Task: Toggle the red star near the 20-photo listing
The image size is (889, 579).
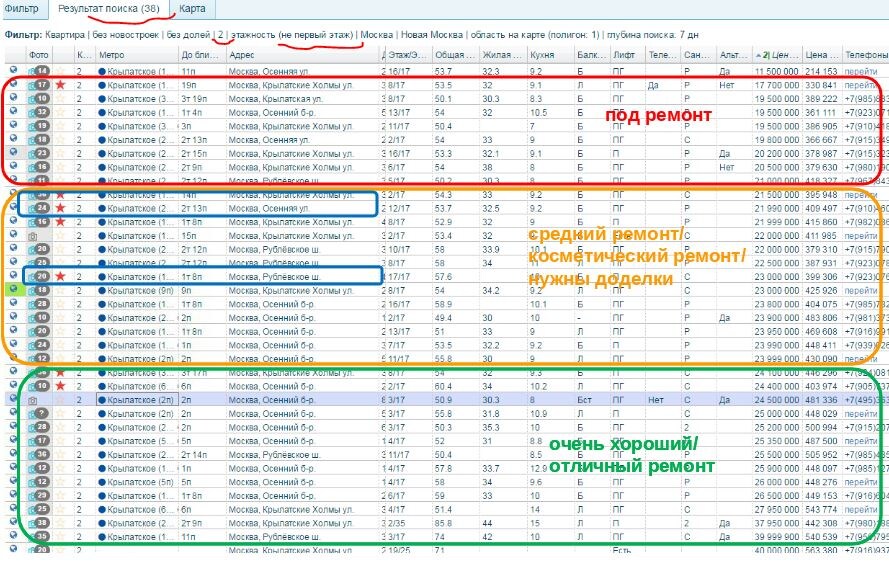Action: pos(60,275)
